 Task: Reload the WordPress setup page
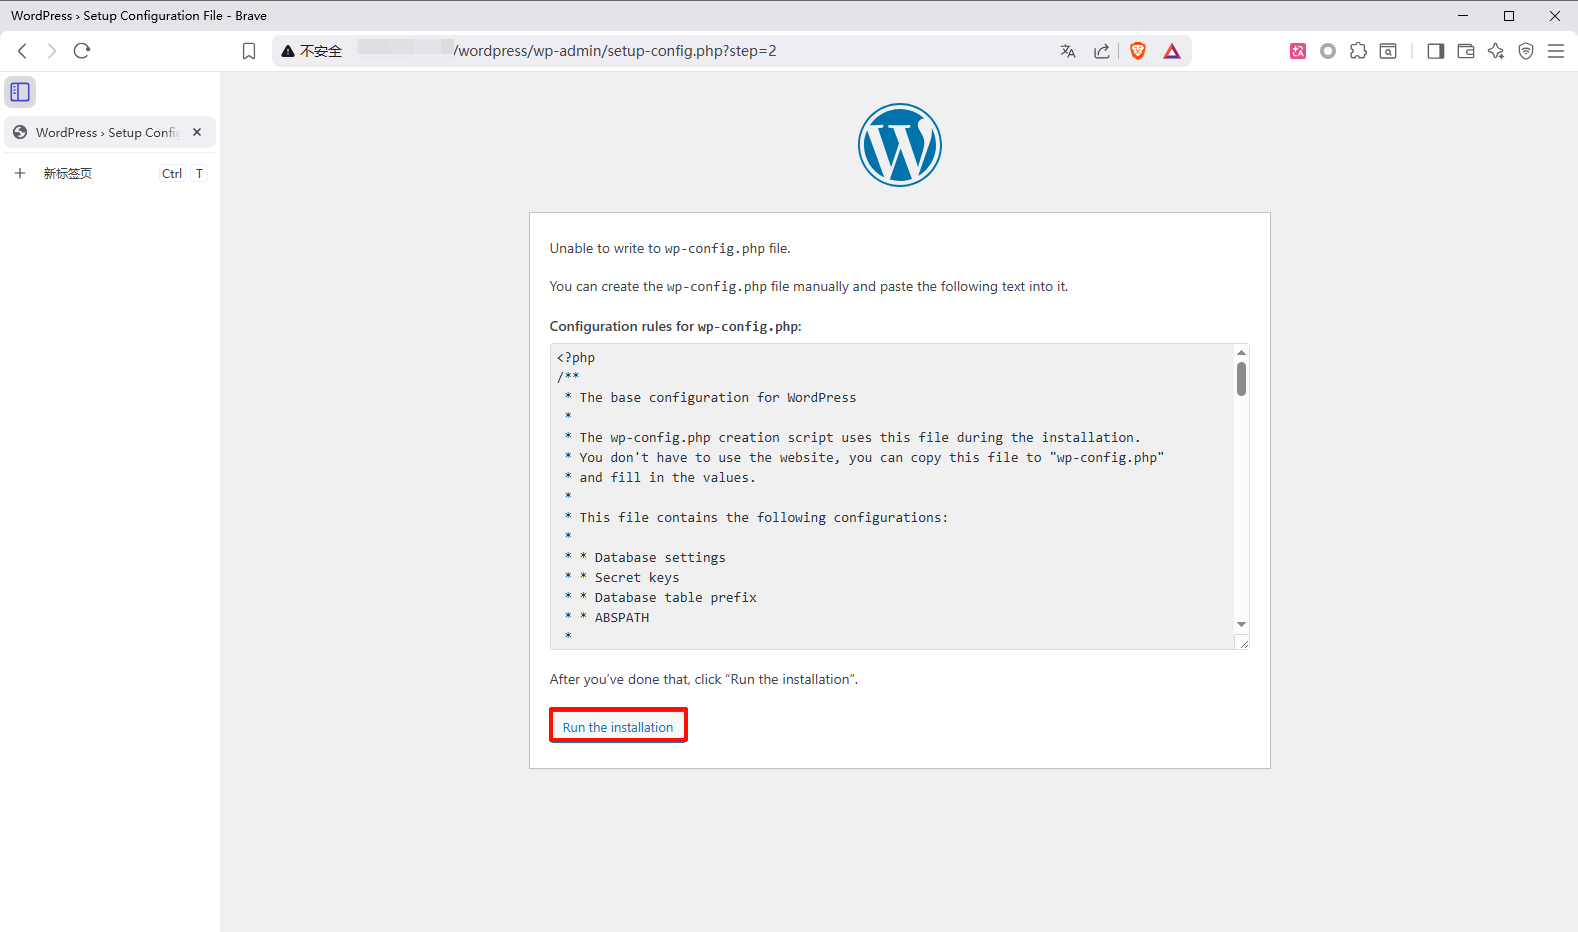click(x=82, y=51)
